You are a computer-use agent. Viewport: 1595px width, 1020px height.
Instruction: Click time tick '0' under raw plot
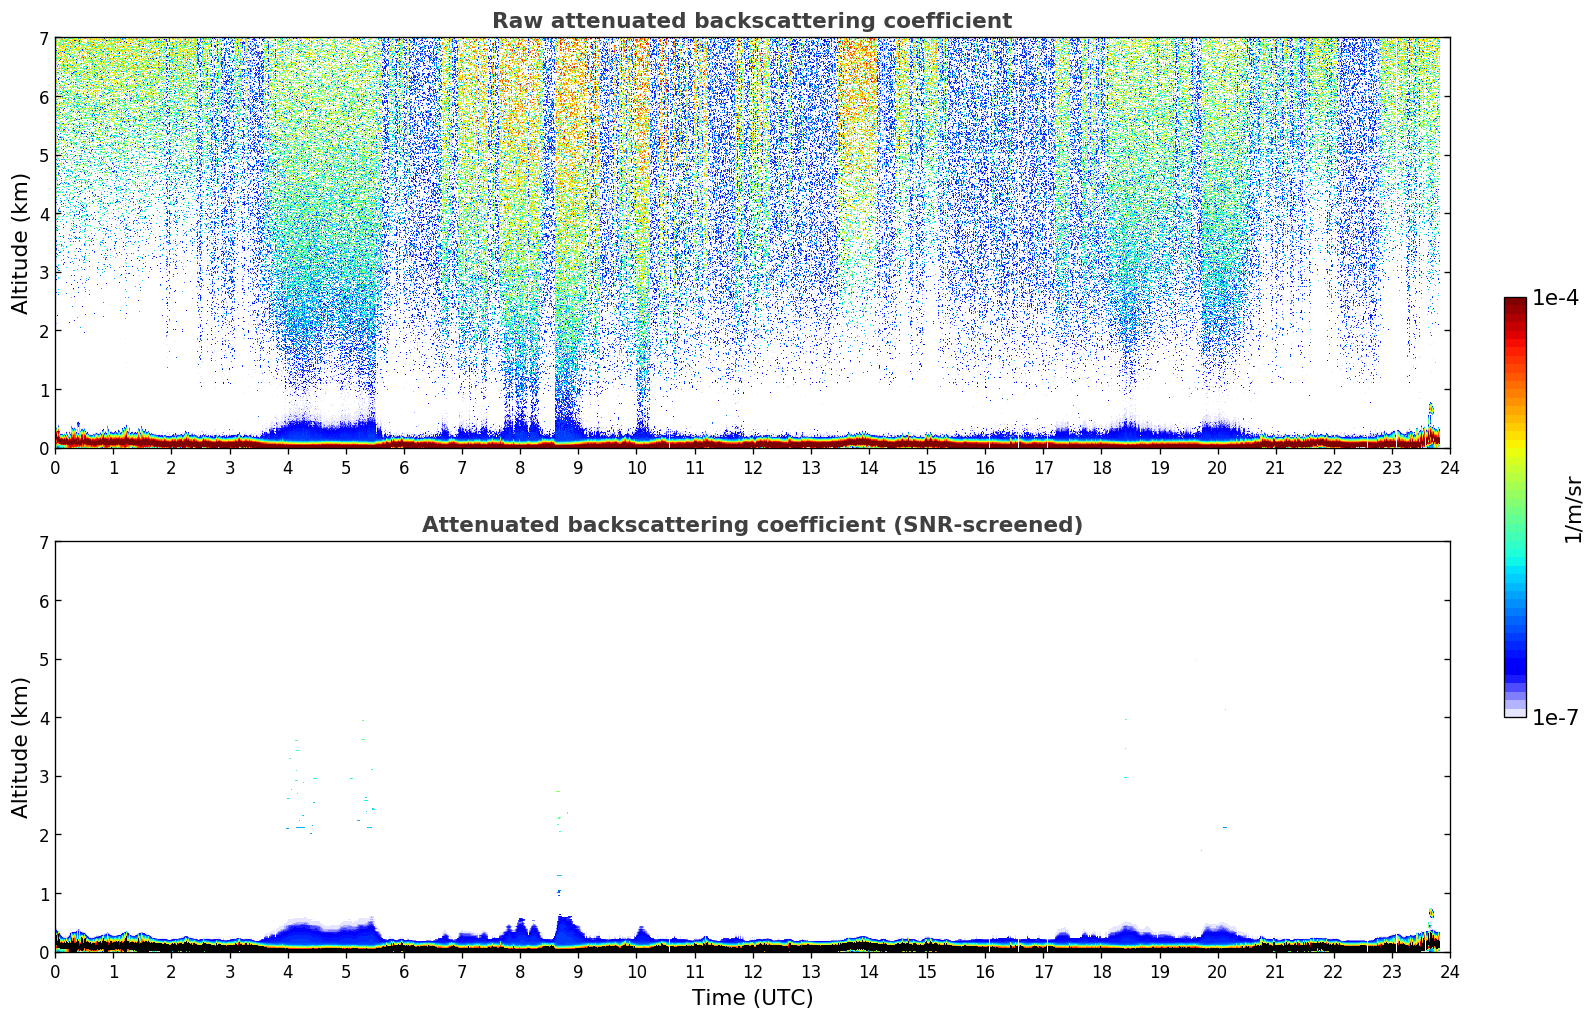tap(55, 467)
